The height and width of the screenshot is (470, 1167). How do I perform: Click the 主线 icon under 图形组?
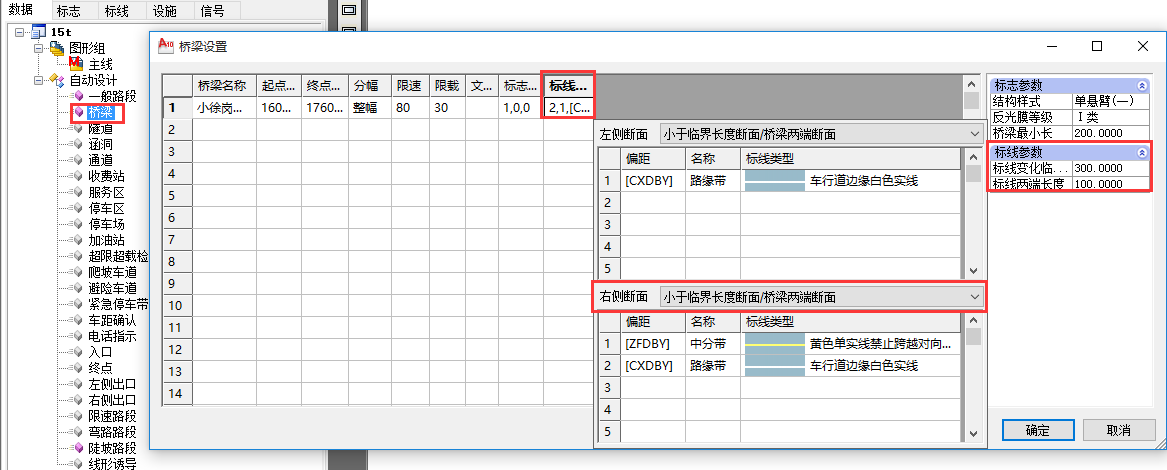[x=75, y=64]
